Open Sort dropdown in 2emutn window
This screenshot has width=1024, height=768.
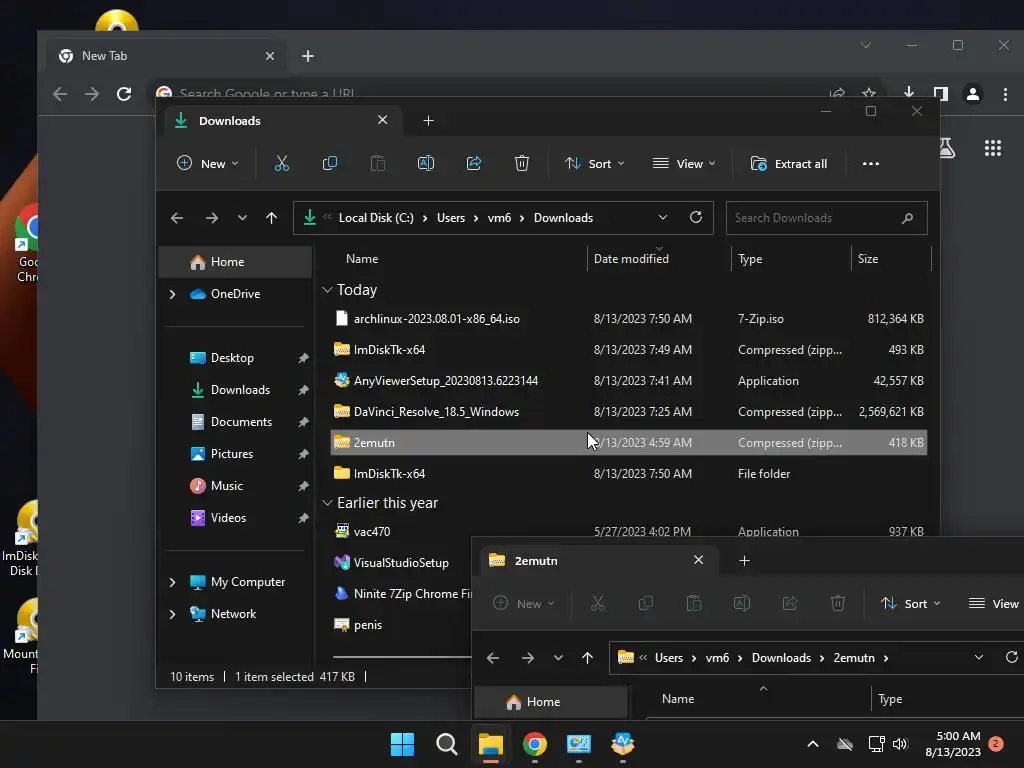point(910,603)
